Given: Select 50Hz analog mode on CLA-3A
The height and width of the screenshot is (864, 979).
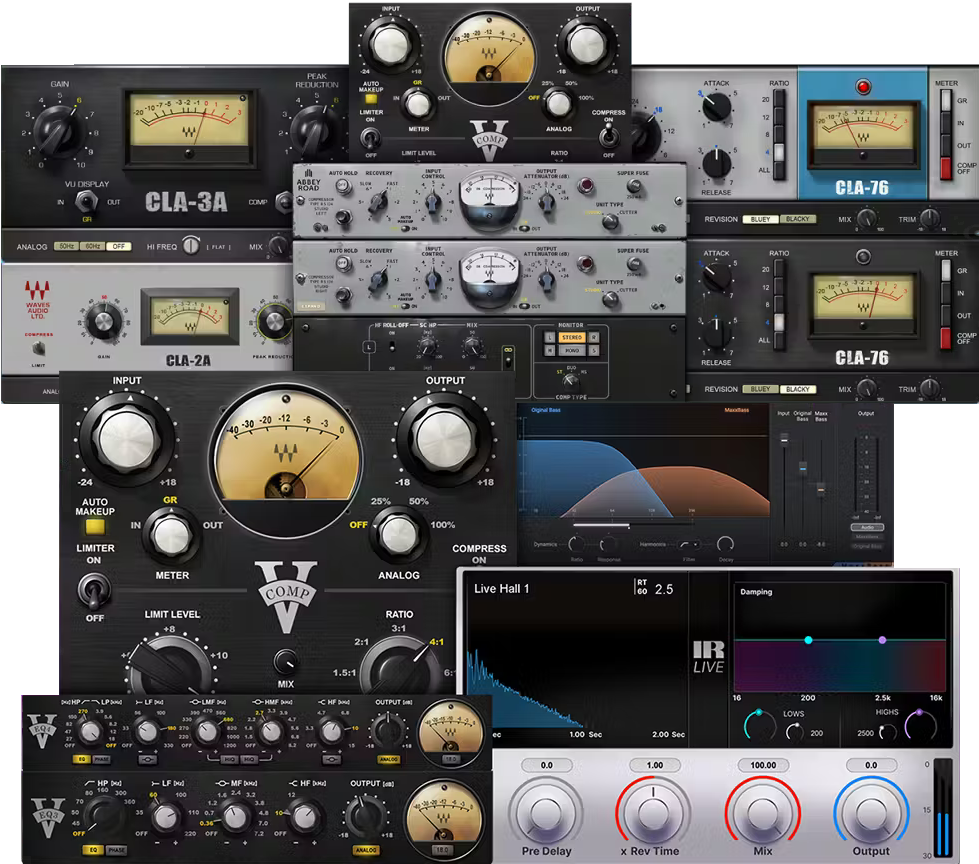Looking at the screenshot, I should (66, 247).
